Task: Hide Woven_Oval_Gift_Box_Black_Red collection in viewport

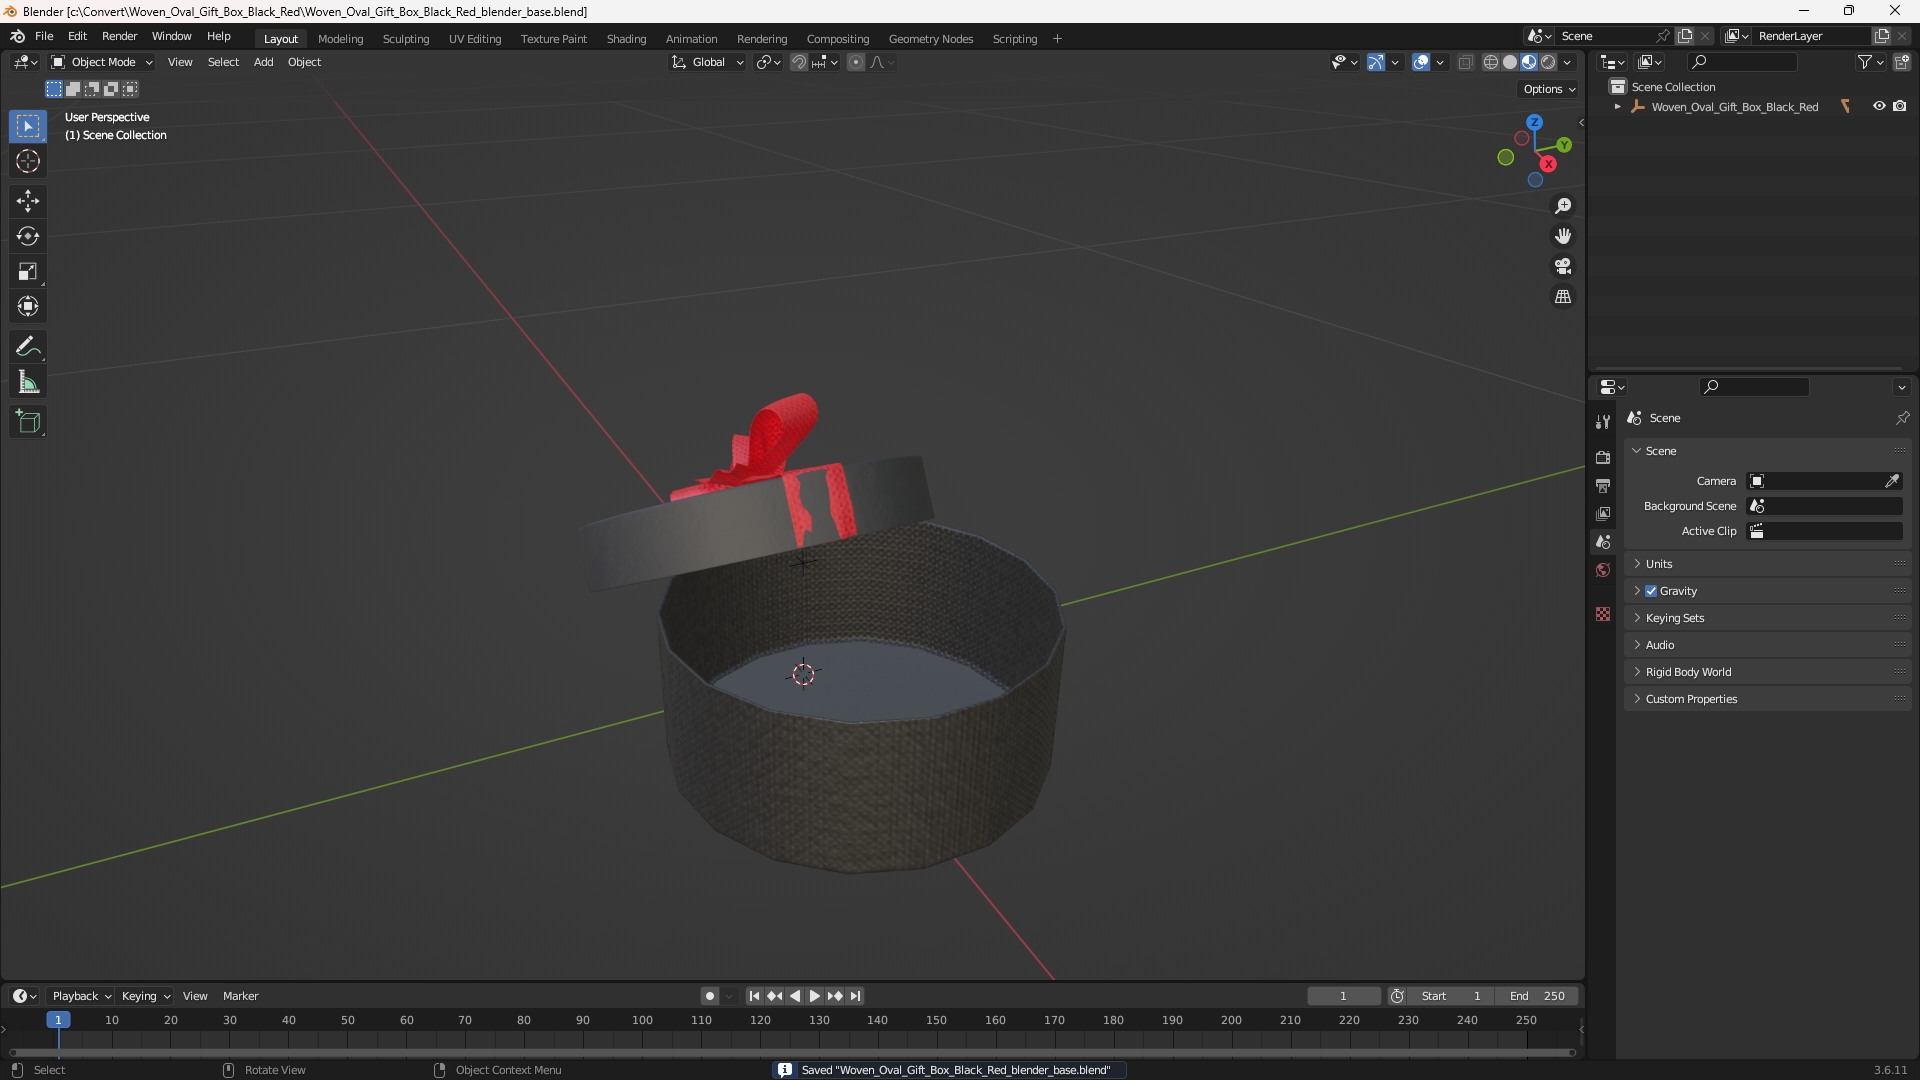Action: point(1879,106)
